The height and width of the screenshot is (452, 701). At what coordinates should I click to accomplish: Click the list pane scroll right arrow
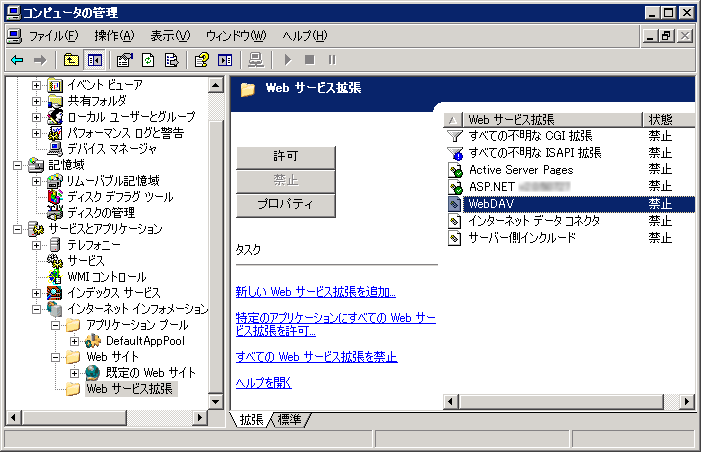tap(687, 401)
